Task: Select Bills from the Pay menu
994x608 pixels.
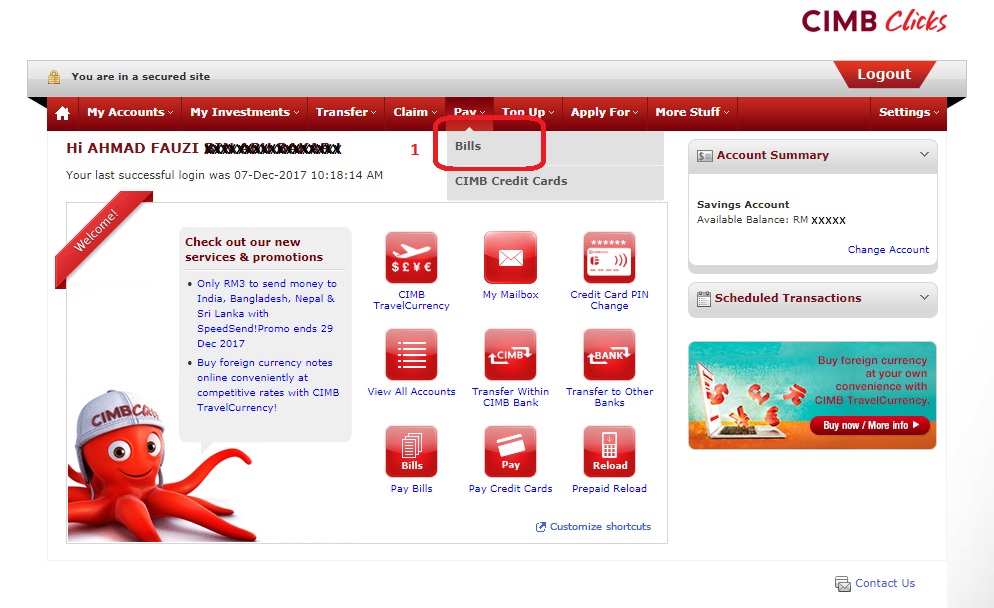Action: [555, 146]
